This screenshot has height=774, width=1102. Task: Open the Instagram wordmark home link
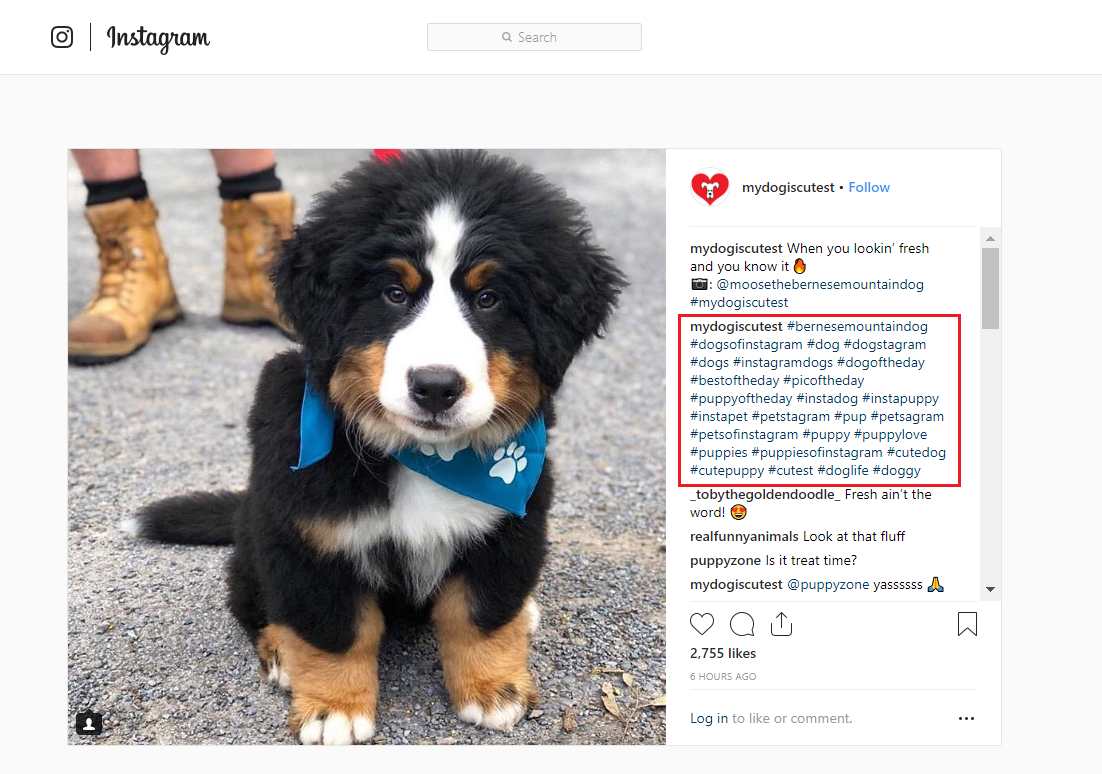pos(158,39)
